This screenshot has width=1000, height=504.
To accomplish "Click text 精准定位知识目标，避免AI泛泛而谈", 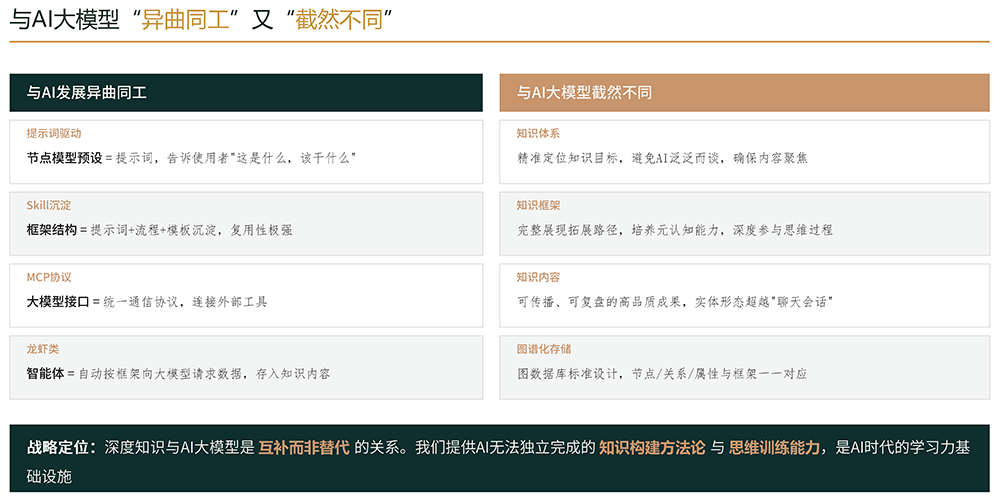I will (x=619, y=158).
